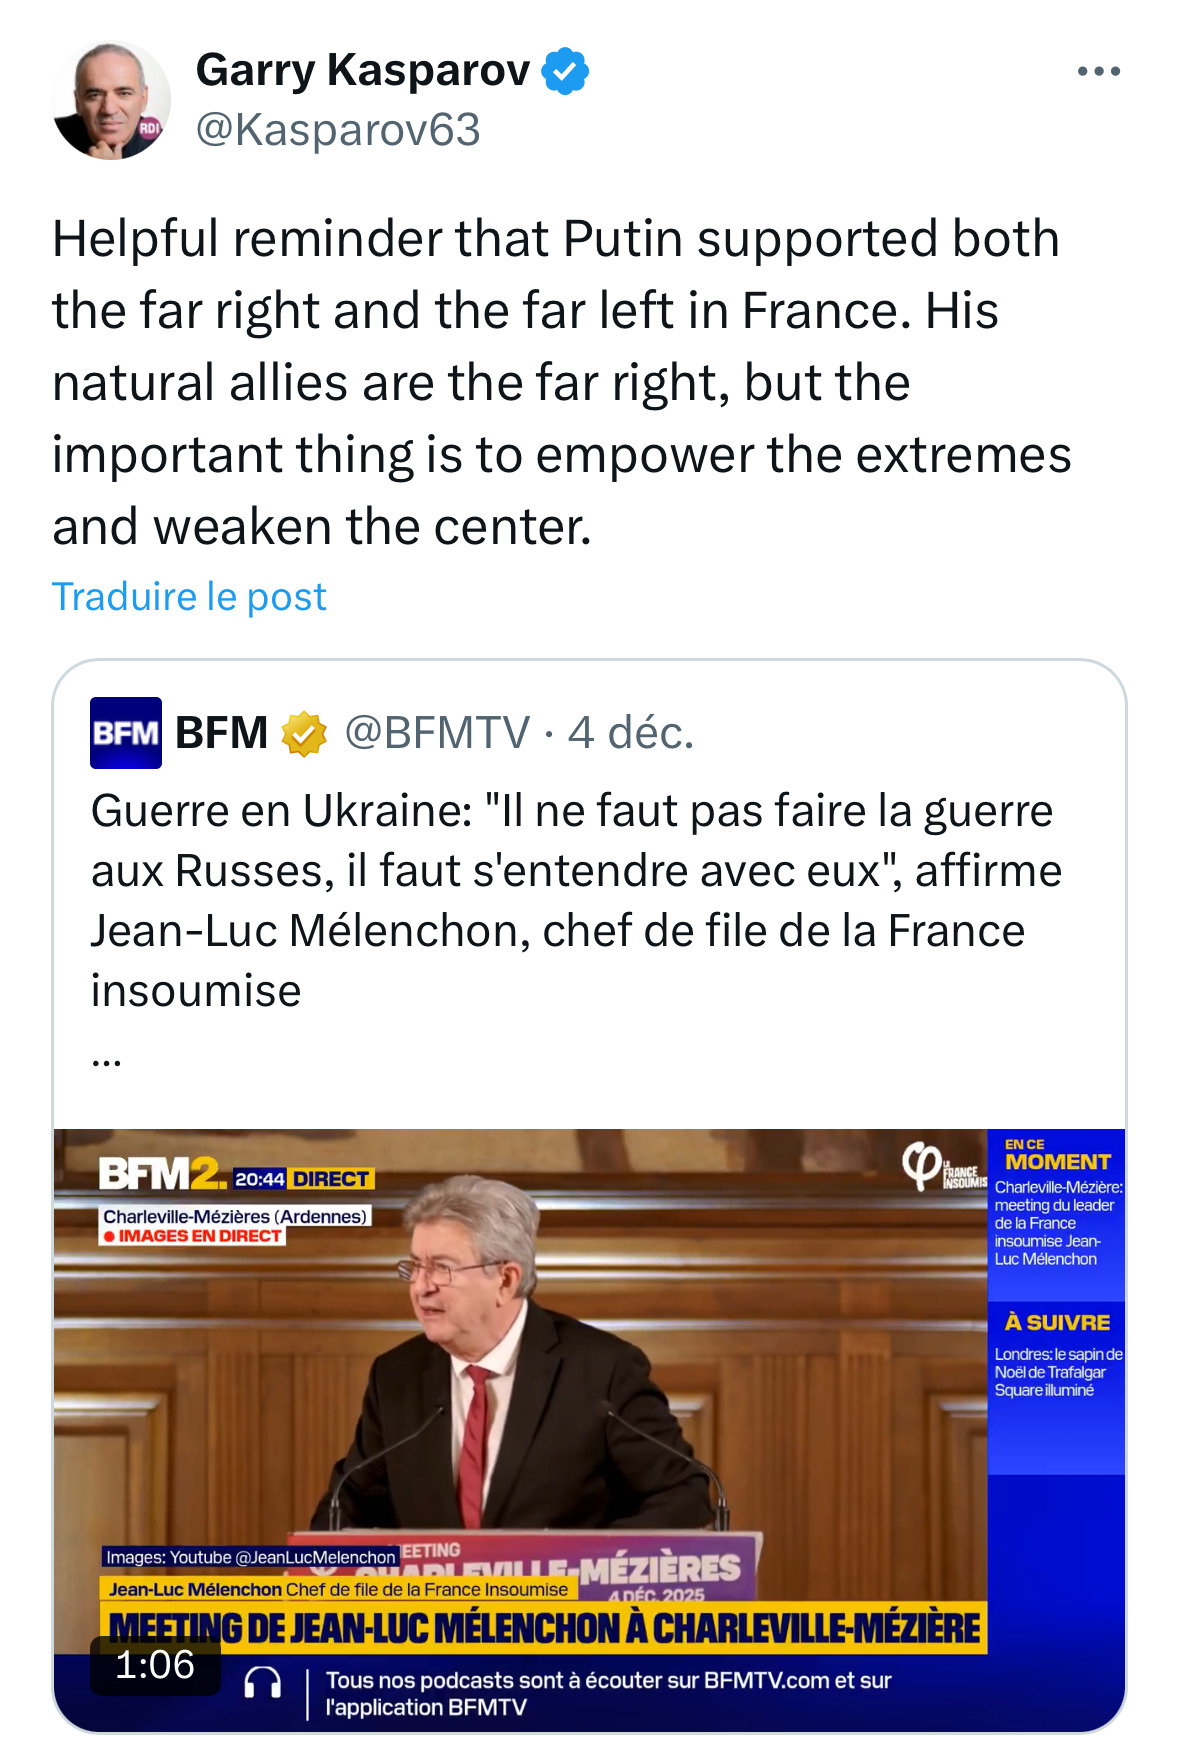Open the @Kasparov63 handle link

click(338, 130)
